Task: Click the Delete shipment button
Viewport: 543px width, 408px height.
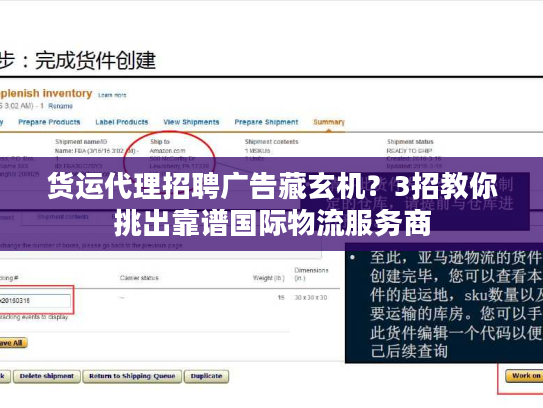Action: click(47, 376)
